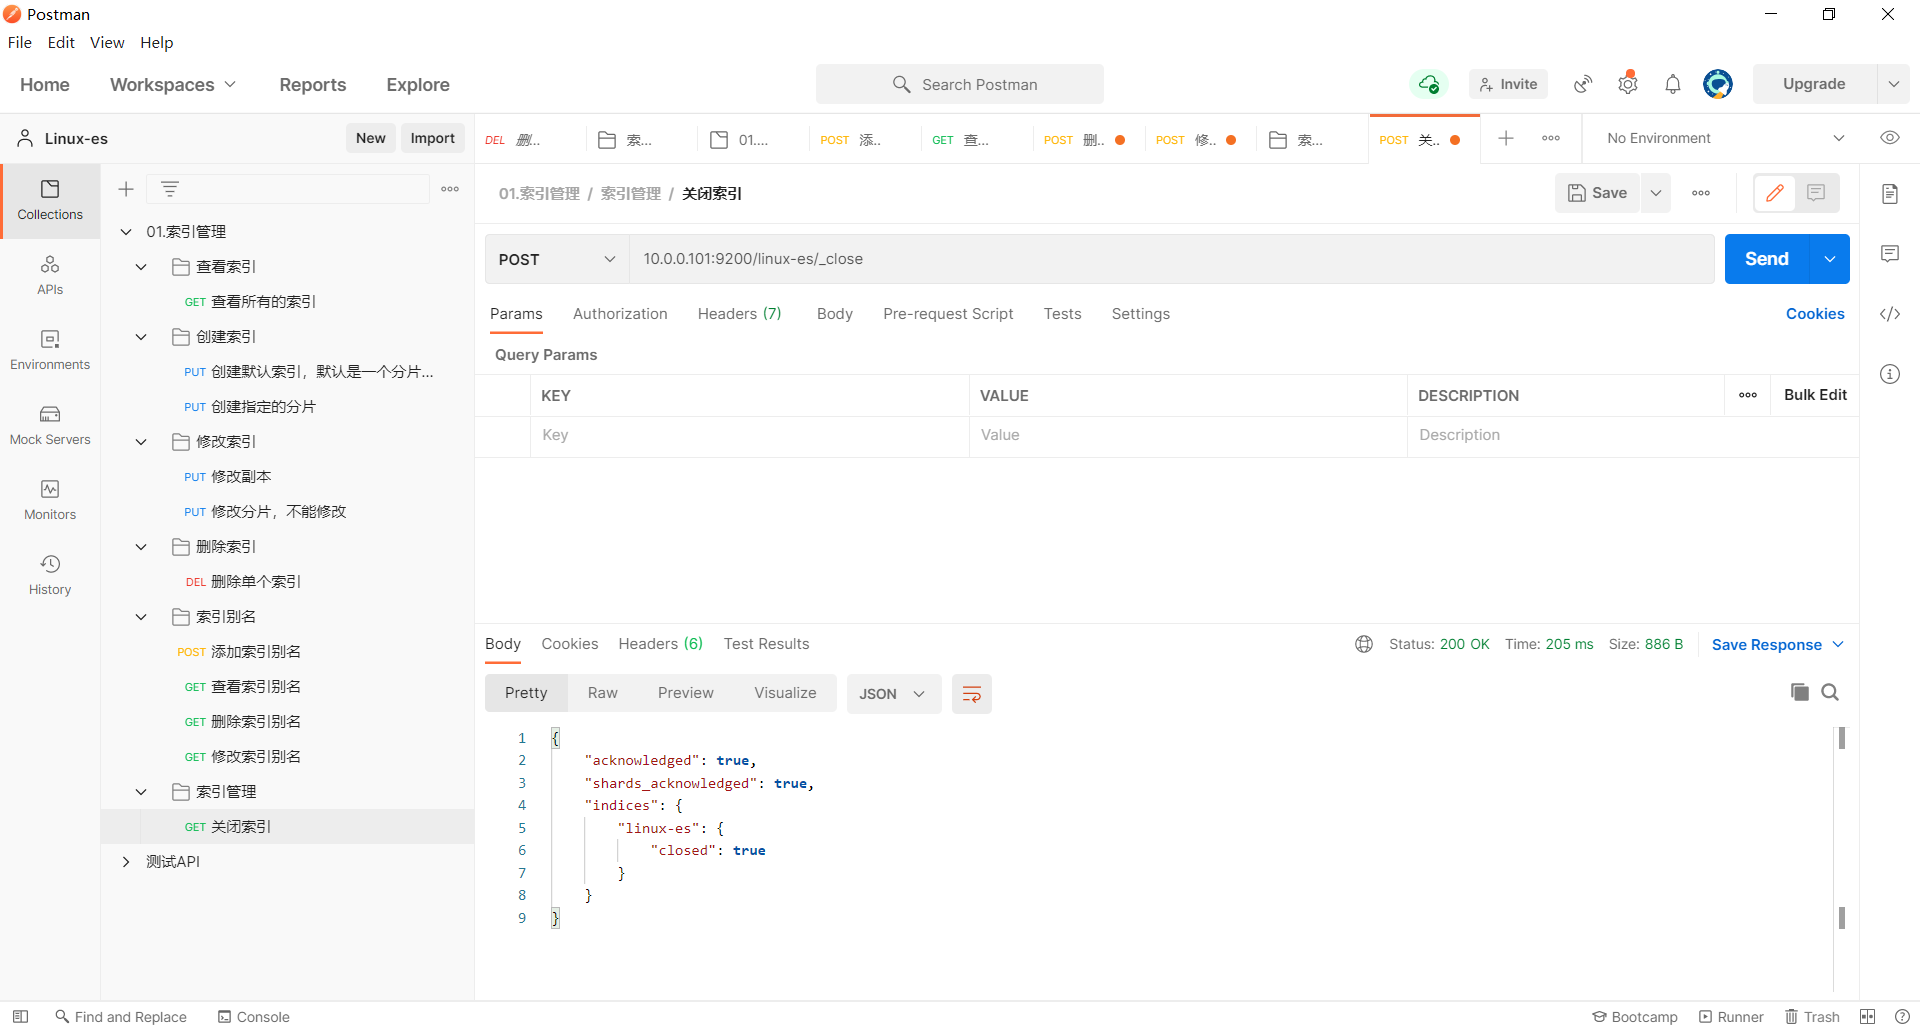
Task: Toggle the sidebar from status bar
Action: (20, 1016)
